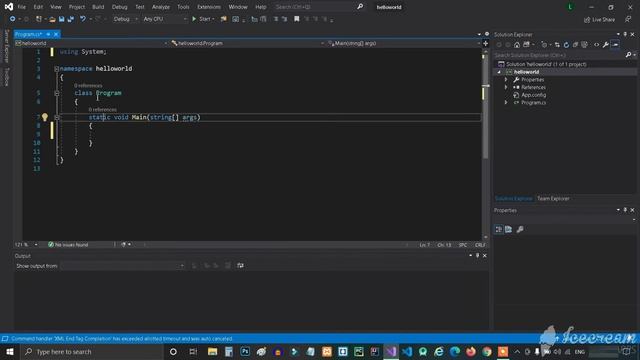Open the Extensions menu
Viewport: 640px width, 360px height.
tap(209, 7)
